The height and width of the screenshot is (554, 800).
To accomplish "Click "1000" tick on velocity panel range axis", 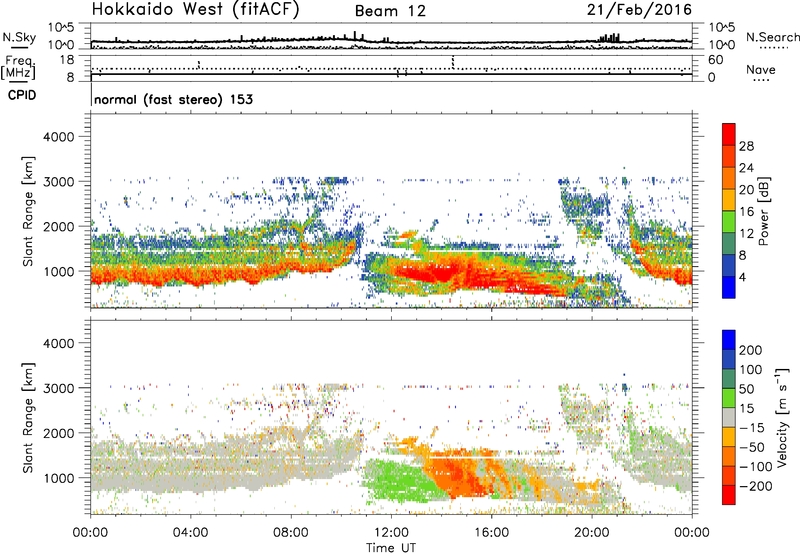I will [x=59, y=478].
